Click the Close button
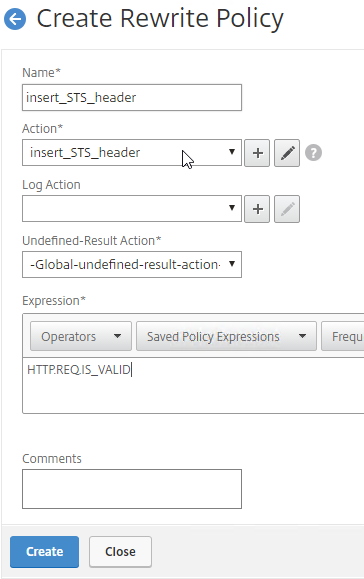 click(120, 552)
